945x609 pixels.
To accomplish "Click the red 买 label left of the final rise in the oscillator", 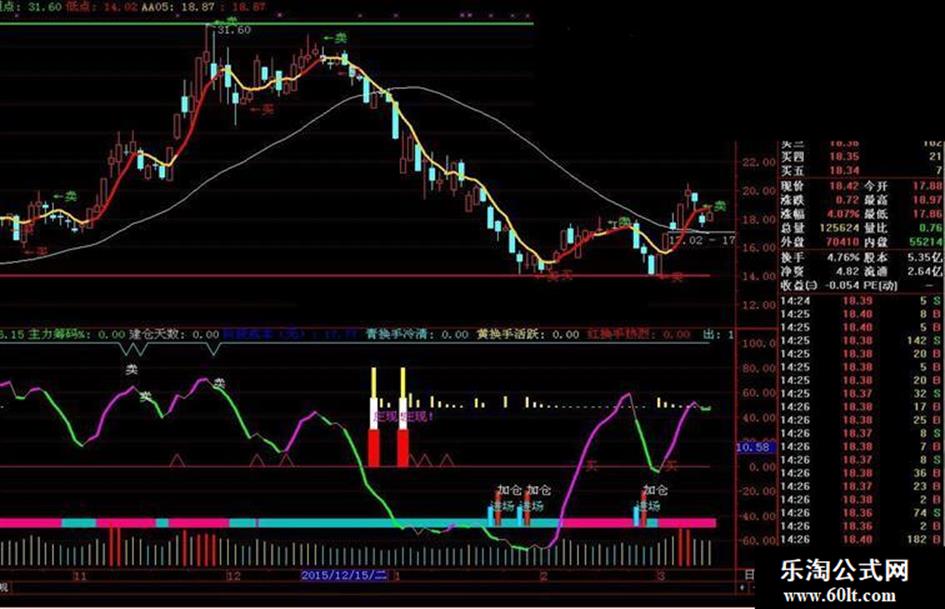I will coord(671,465).
